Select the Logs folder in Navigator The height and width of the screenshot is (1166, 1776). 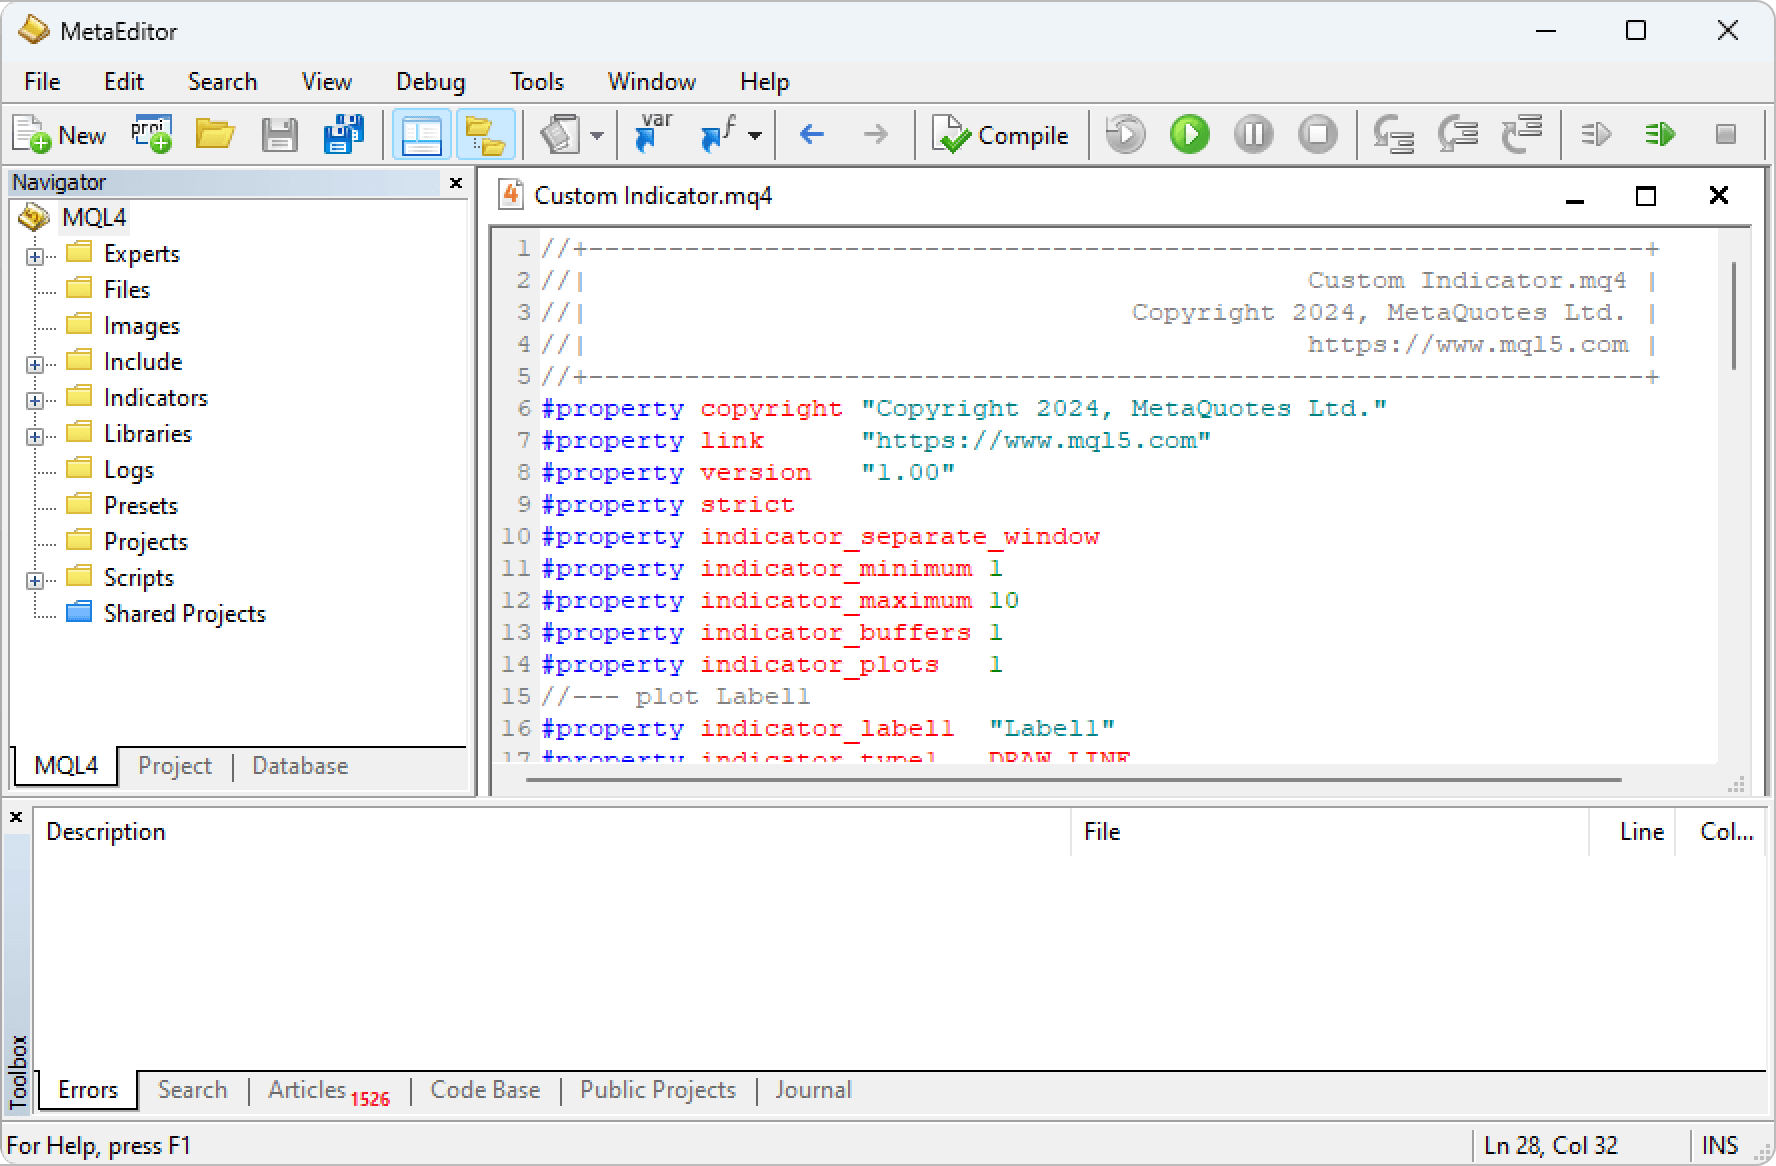(128, 470)
